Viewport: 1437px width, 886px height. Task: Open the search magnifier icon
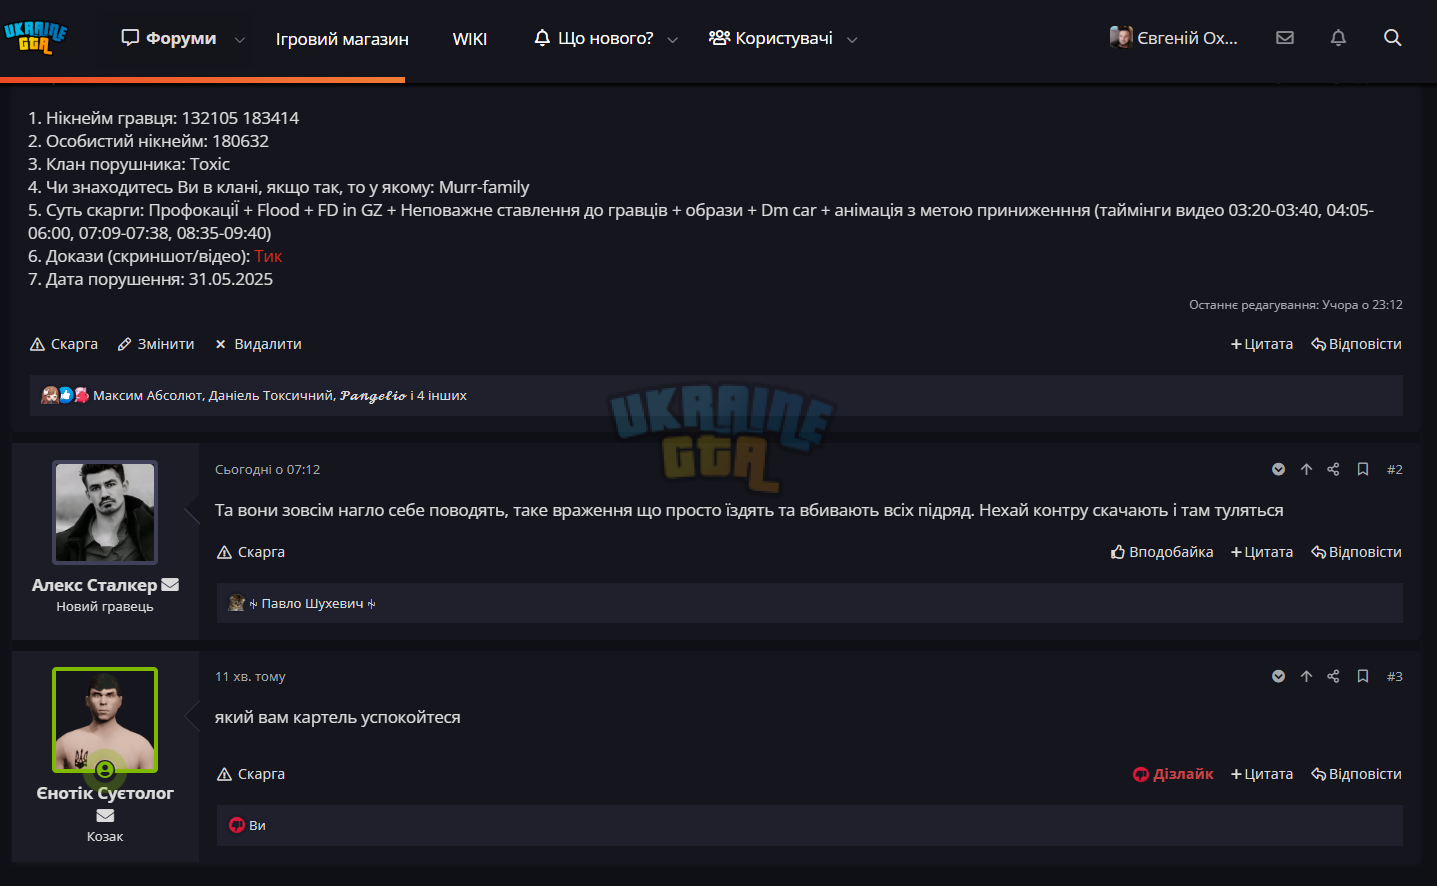point(1392,38)
